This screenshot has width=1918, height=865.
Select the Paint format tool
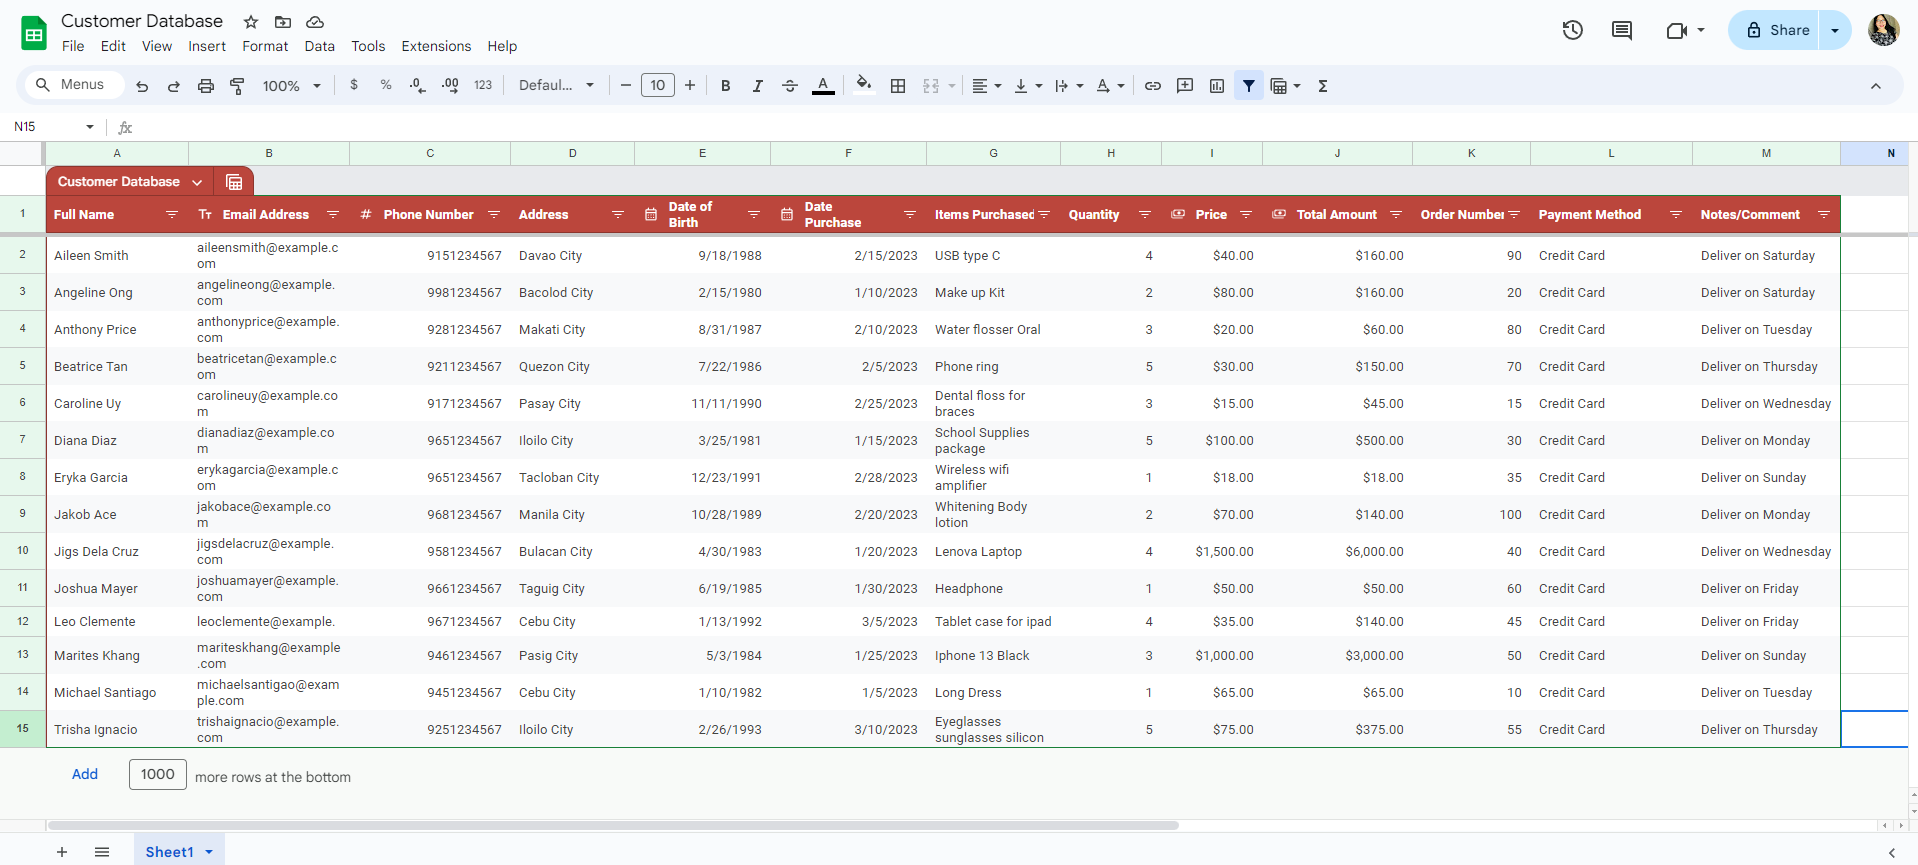pyautogui.click(x=238, y=86)
